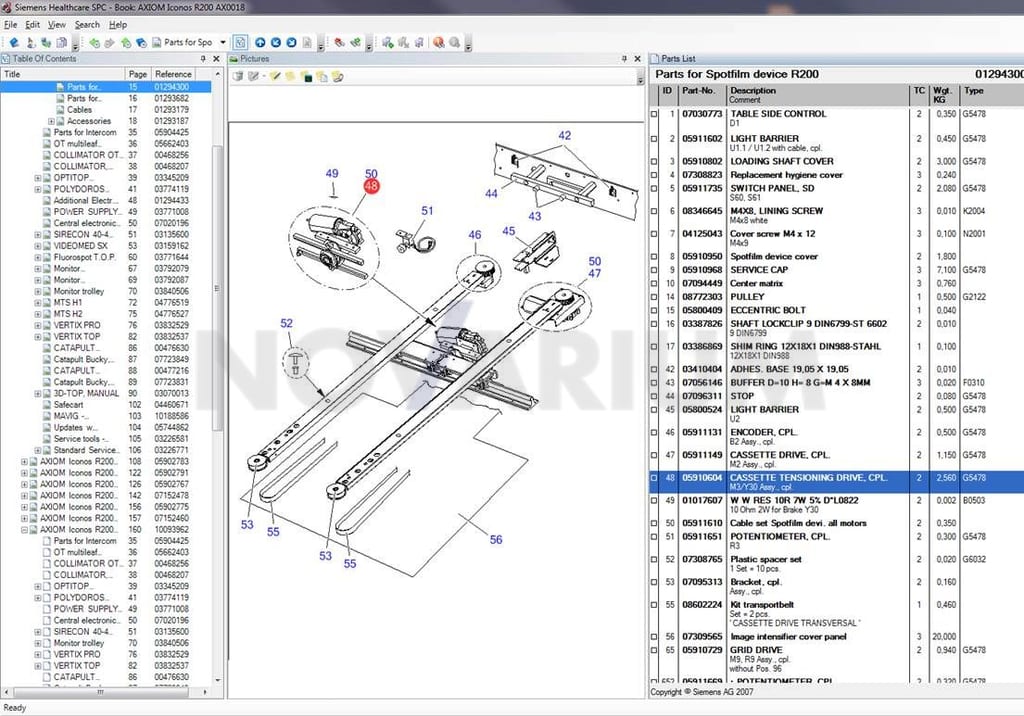Image resolution: width=1024 pixels, height=716 pixels.
Task: Tick the checkbox for Bracket, cpl. row
Action: 654,583
